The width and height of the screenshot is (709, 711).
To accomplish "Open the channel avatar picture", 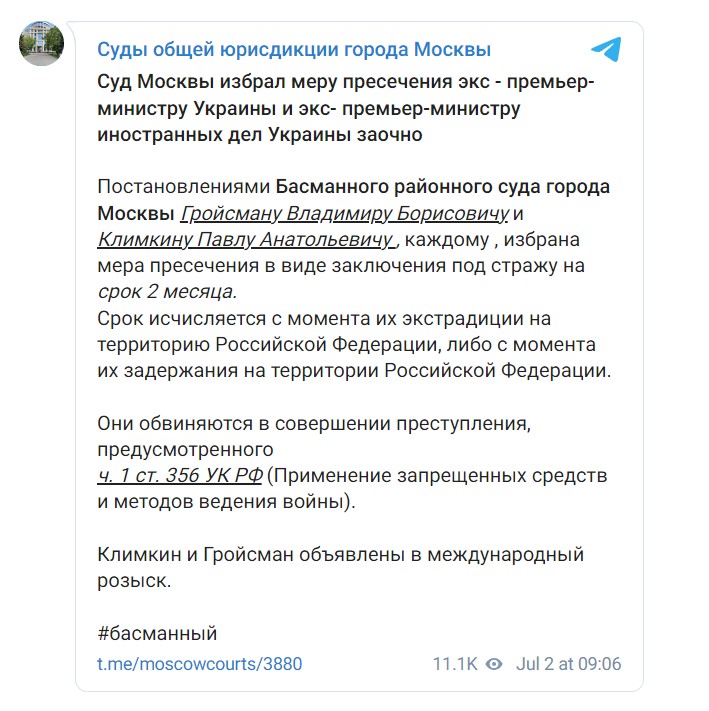I will [42, 44].
